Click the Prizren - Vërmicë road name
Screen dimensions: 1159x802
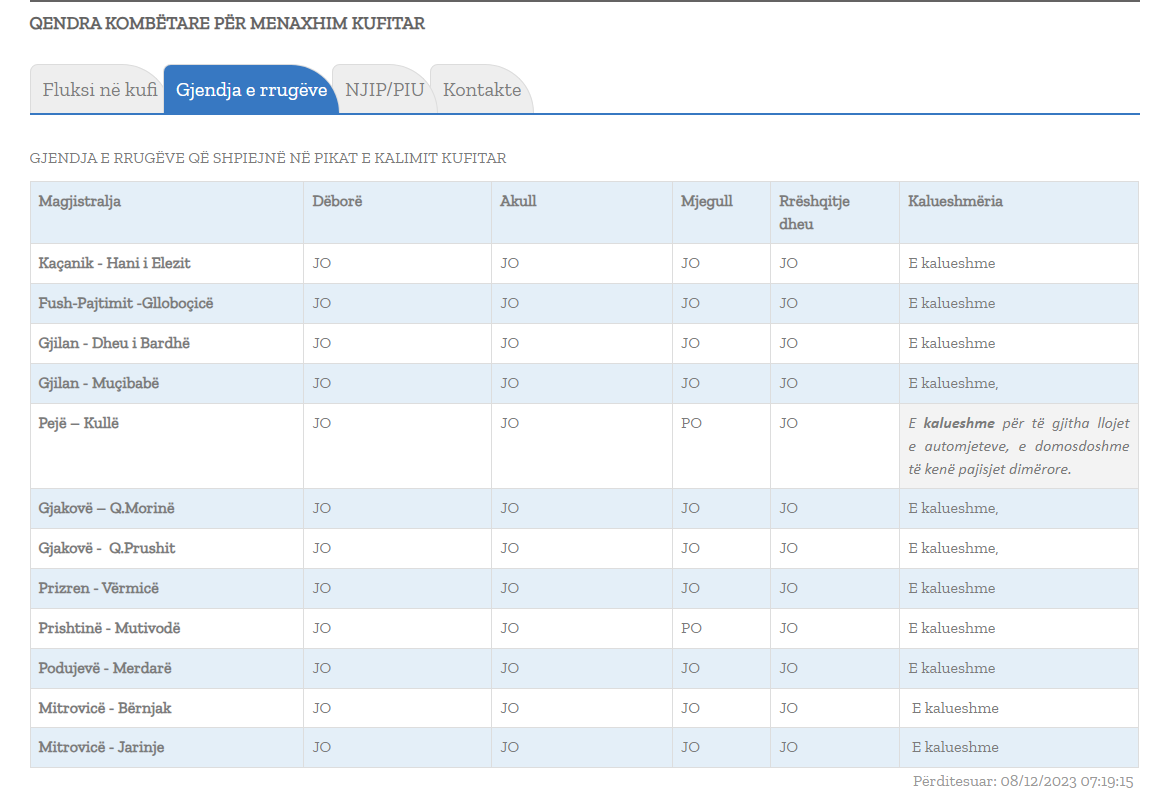pyautogui.click(x=98, y=589)
